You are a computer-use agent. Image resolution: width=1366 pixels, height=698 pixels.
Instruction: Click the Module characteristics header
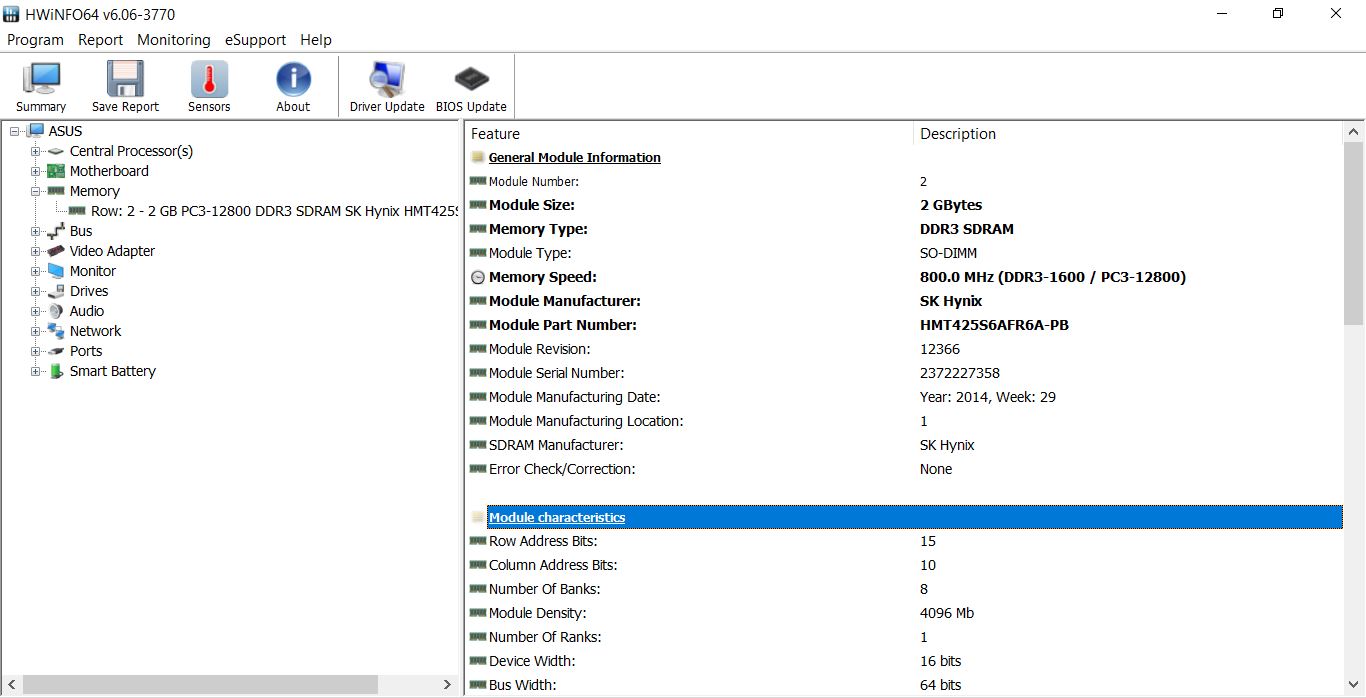click(x=557, y=517)
